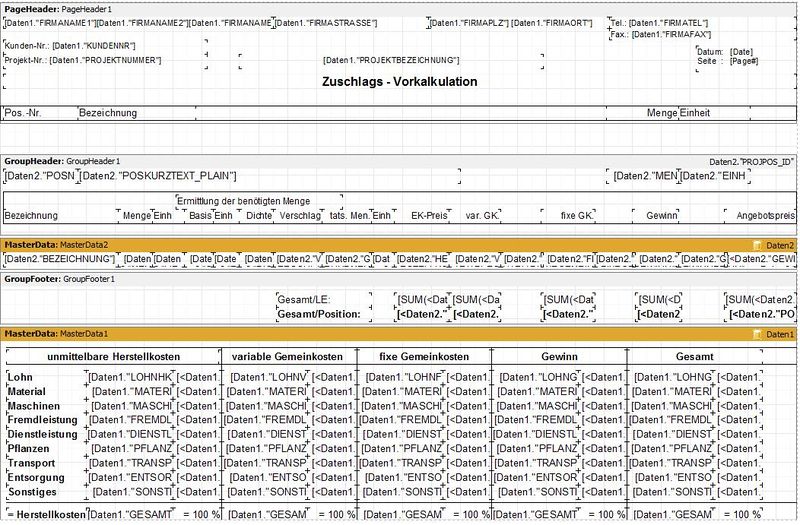800x525 pixels.
Task: Click the Datum: [Date] field
Action: pos(725,52)
